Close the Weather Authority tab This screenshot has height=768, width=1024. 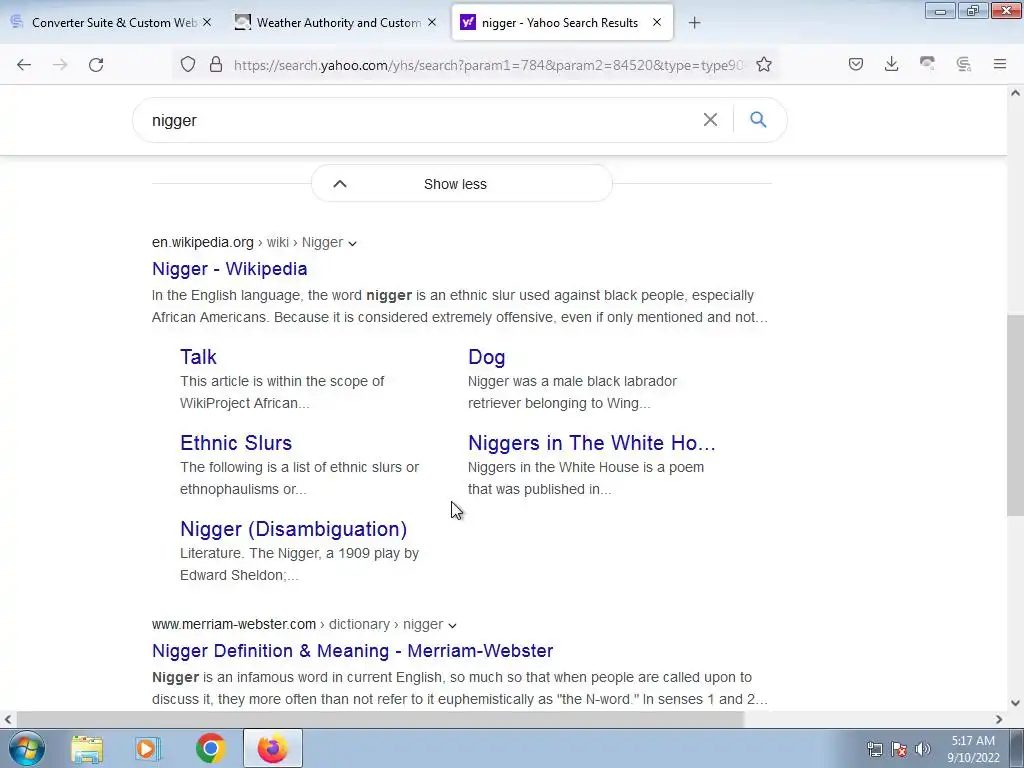(x=432, y=22)
